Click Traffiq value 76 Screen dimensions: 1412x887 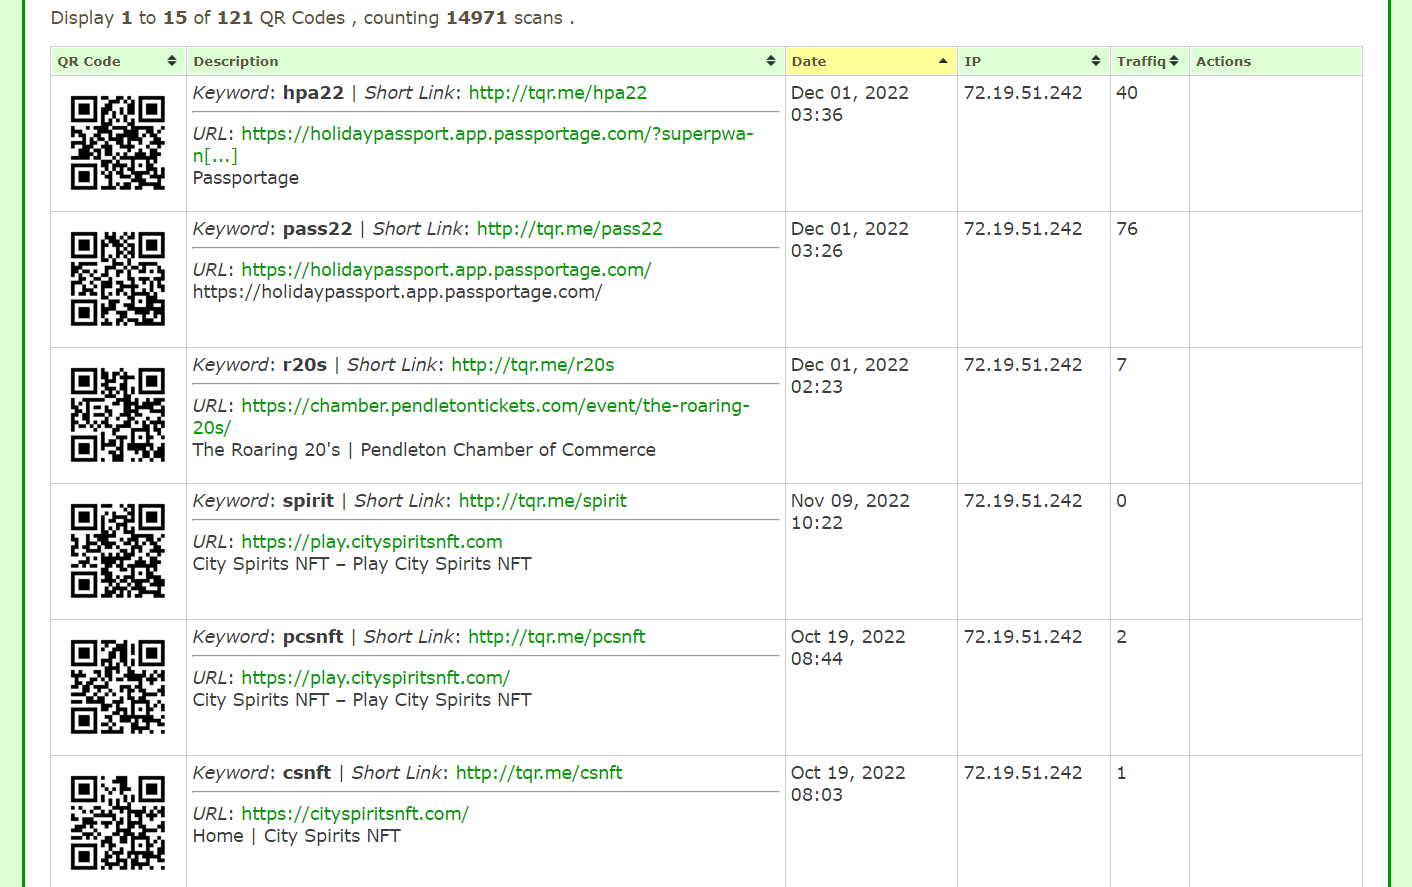[x=1127, y=229]
